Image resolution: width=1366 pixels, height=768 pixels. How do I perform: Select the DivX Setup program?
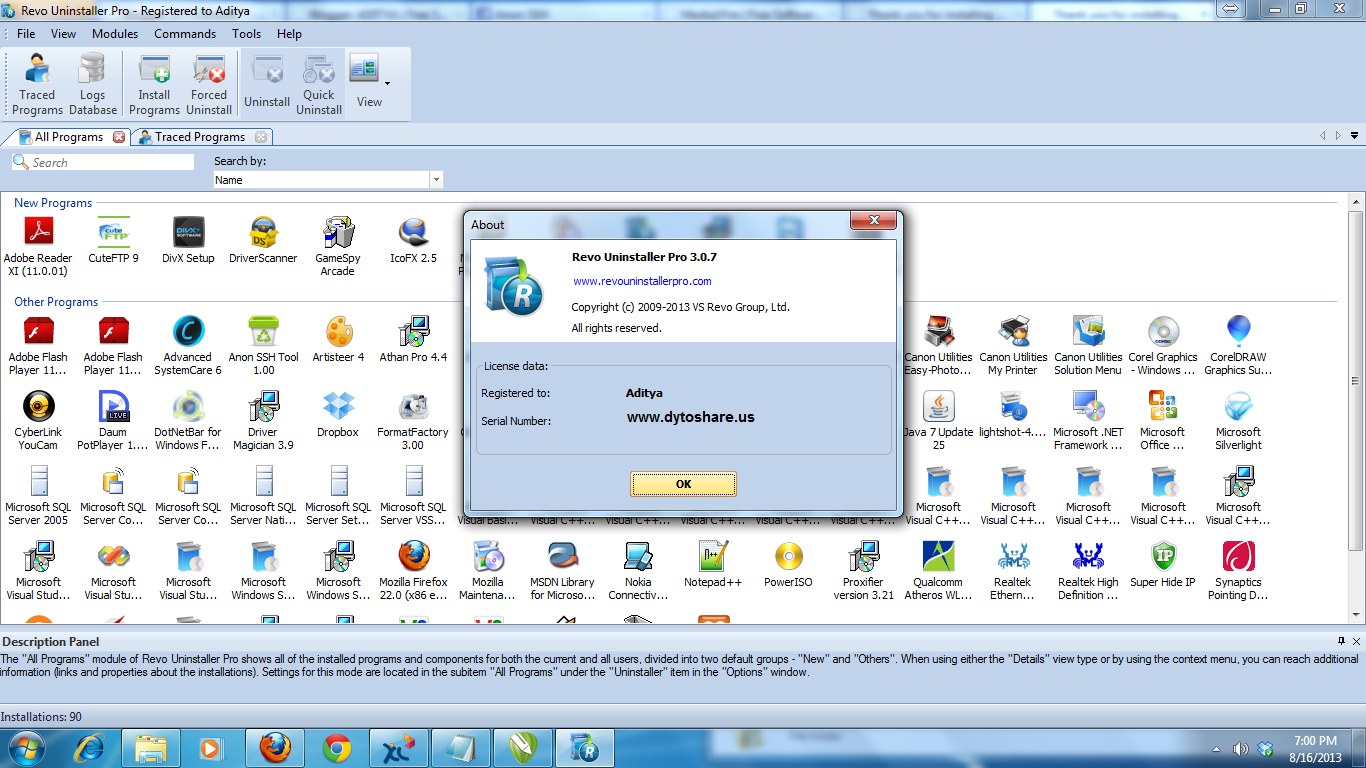pyautogui.click(x=188, y=240)
